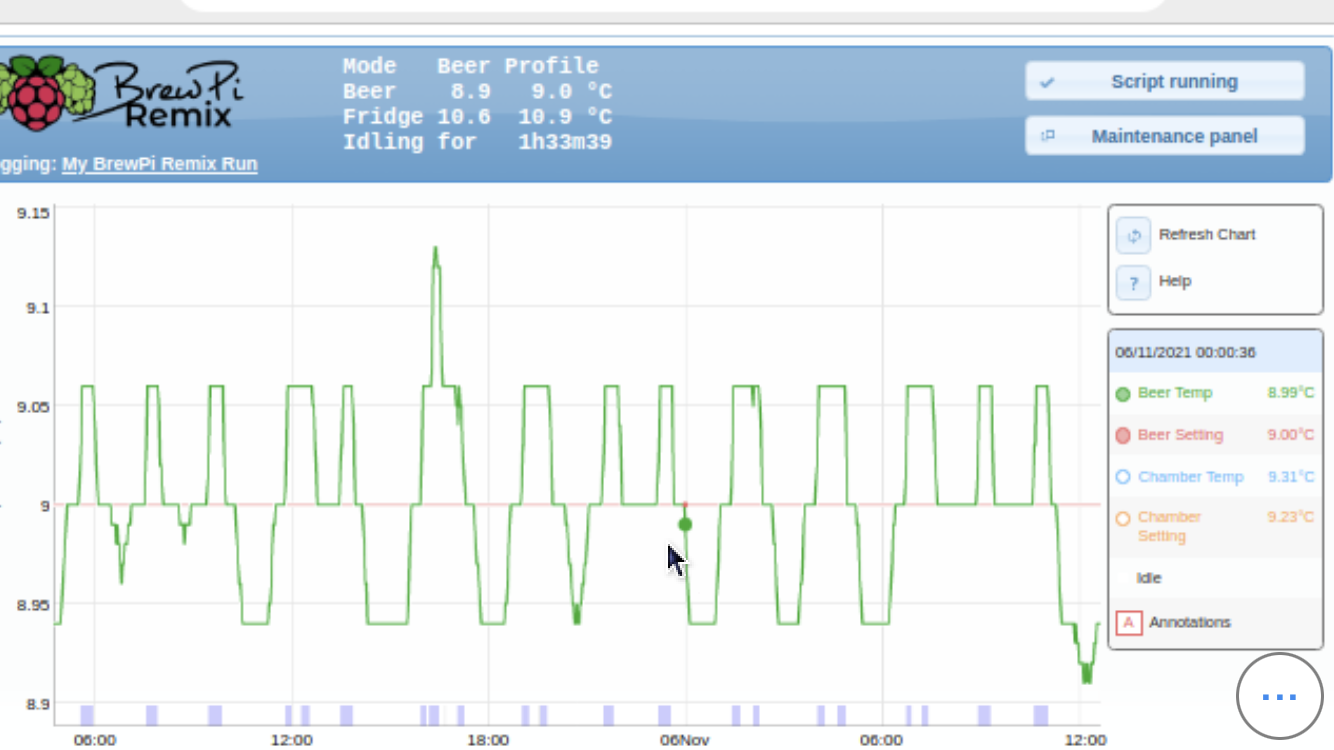This screenshot has width=1334, height=750.
Task: Toggle Beer Setting red series dot
Action: click(1123, 436)
